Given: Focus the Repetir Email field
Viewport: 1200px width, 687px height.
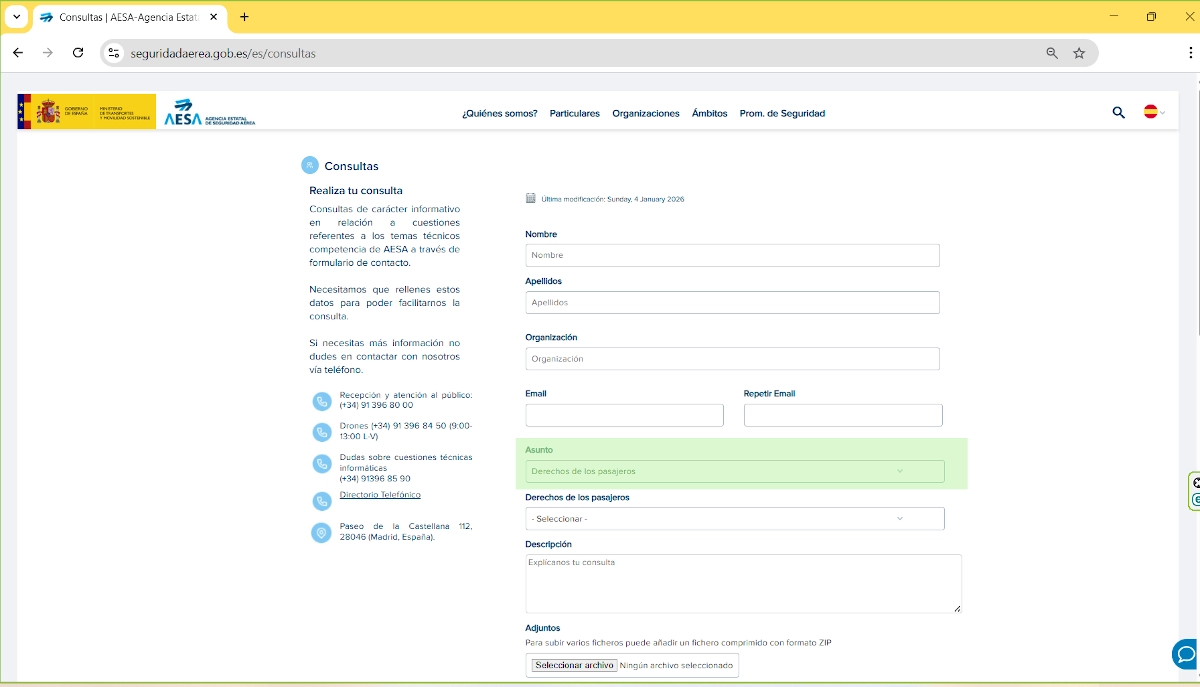Looking at the screenshot, I should coord(842,415).
